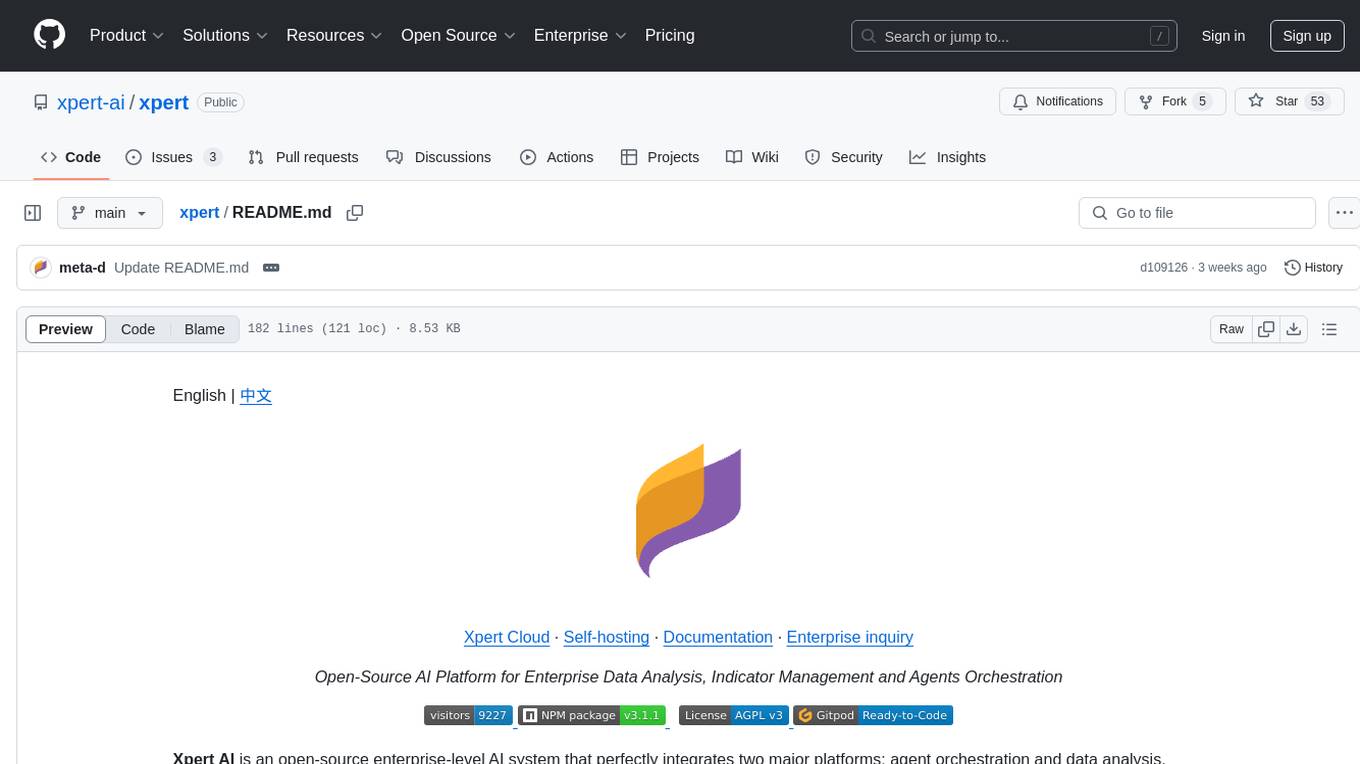Image resolution: width=1360 pixels, height=764 pixels.
Task: Open the meta-d author avatar
Action: (41, 268)
